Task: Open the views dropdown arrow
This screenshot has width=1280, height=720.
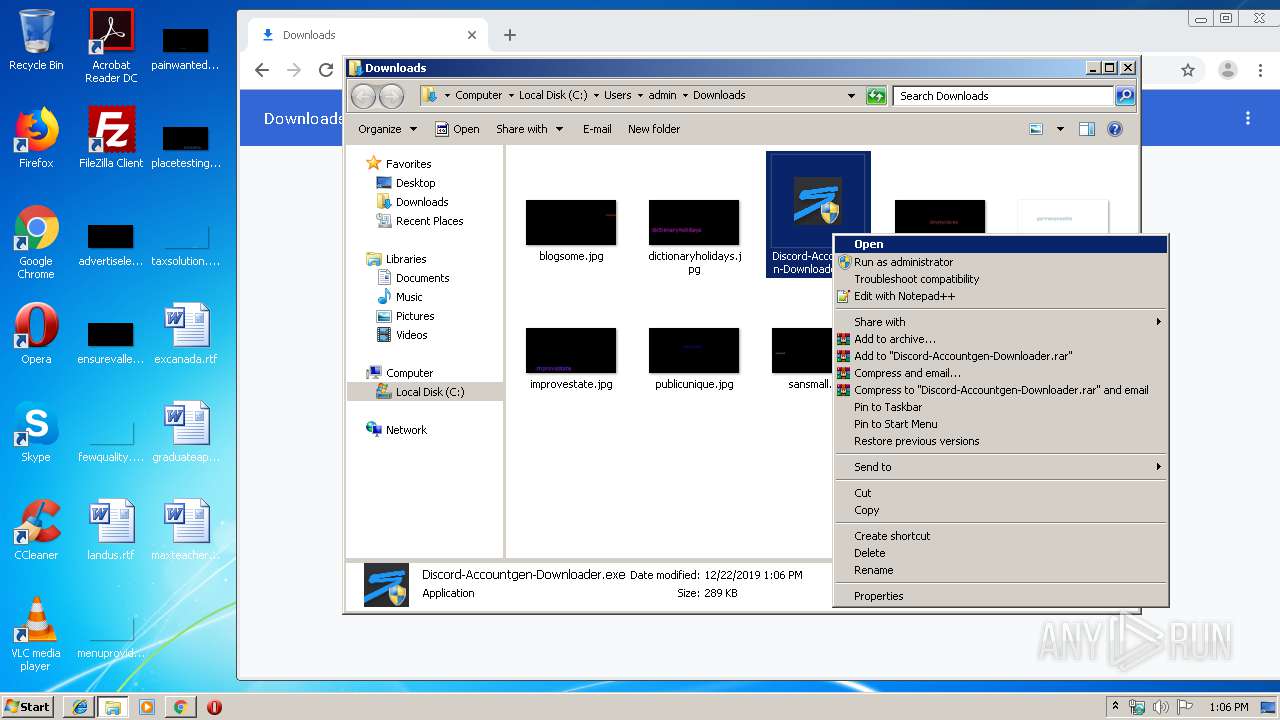Action: 1060,129
